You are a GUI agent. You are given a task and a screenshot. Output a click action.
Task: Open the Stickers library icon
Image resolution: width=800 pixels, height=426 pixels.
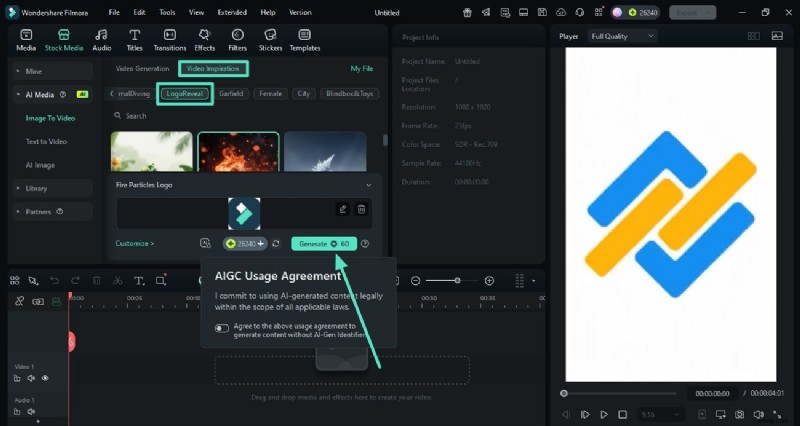coord(270,38)
